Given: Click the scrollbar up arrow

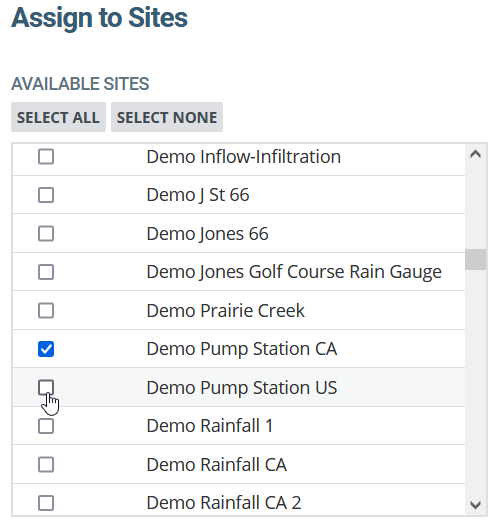Looking at the screenshot, I should [475, 155].
